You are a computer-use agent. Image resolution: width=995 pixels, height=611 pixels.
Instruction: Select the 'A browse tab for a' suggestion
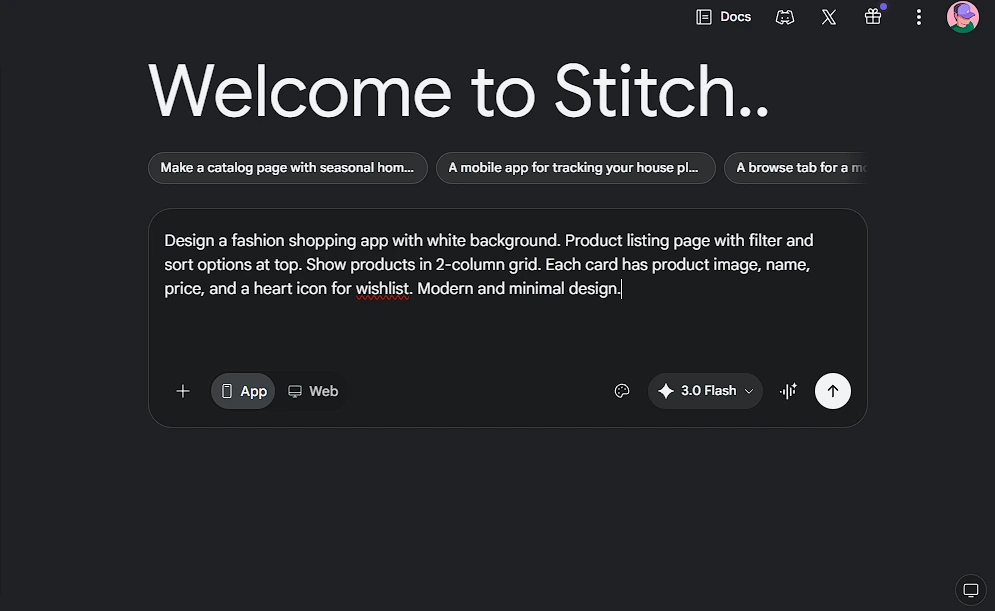(x=796, y=168)
